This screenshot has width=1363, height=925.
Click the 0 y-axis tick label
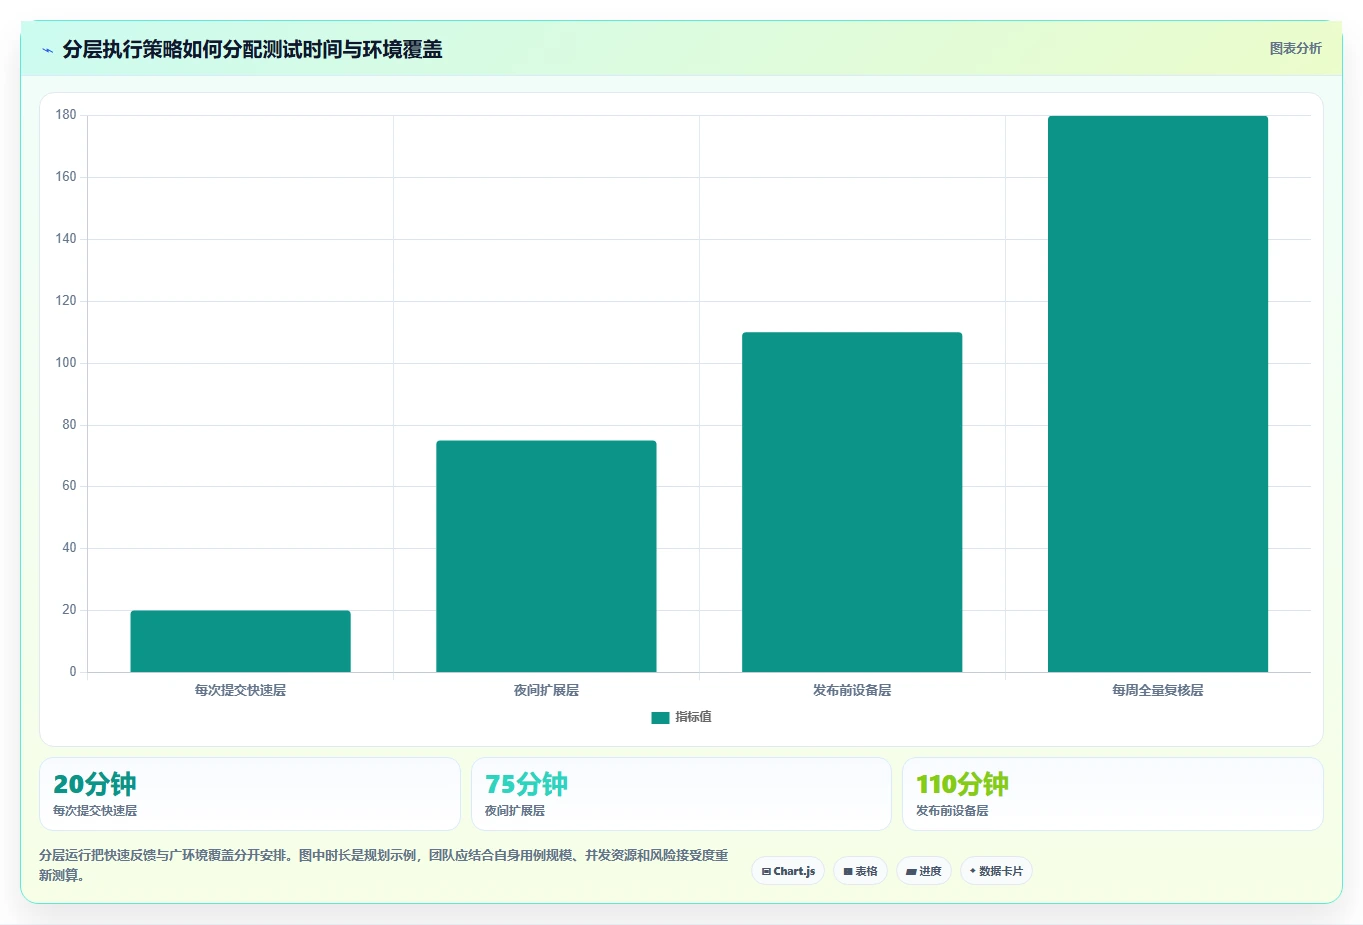[x=73, y=672]
